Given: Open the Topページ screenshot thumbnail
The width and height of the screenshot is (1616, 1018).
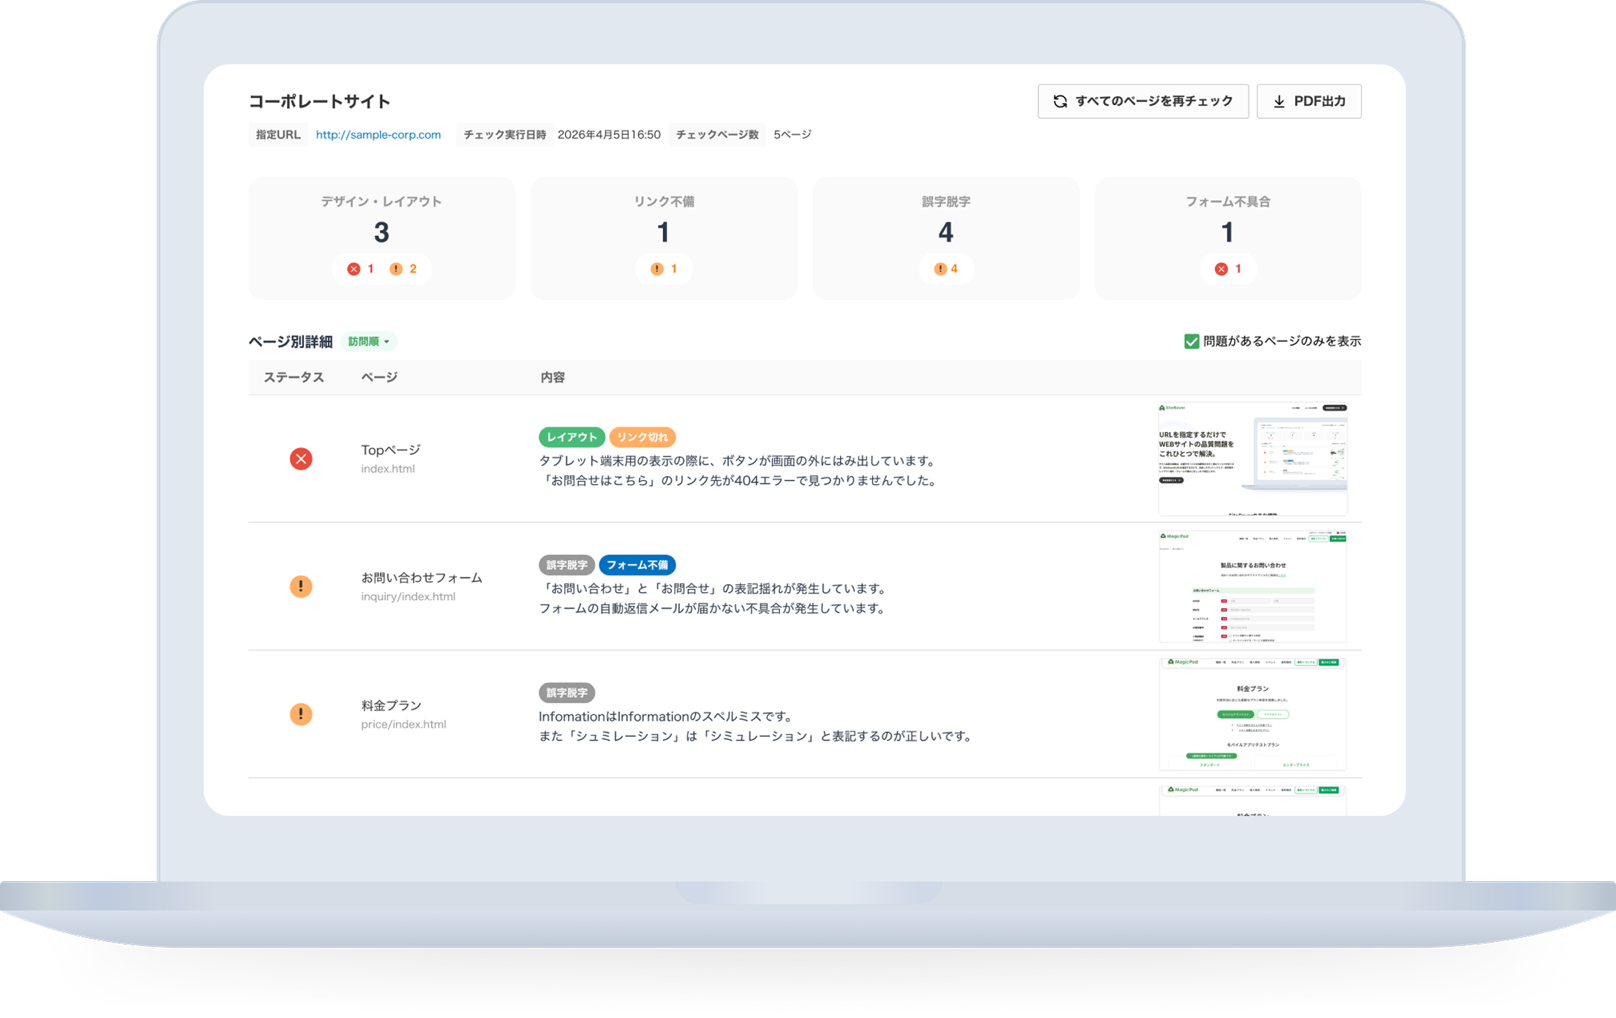Looking at the screenshot, I should point(1253,458).
